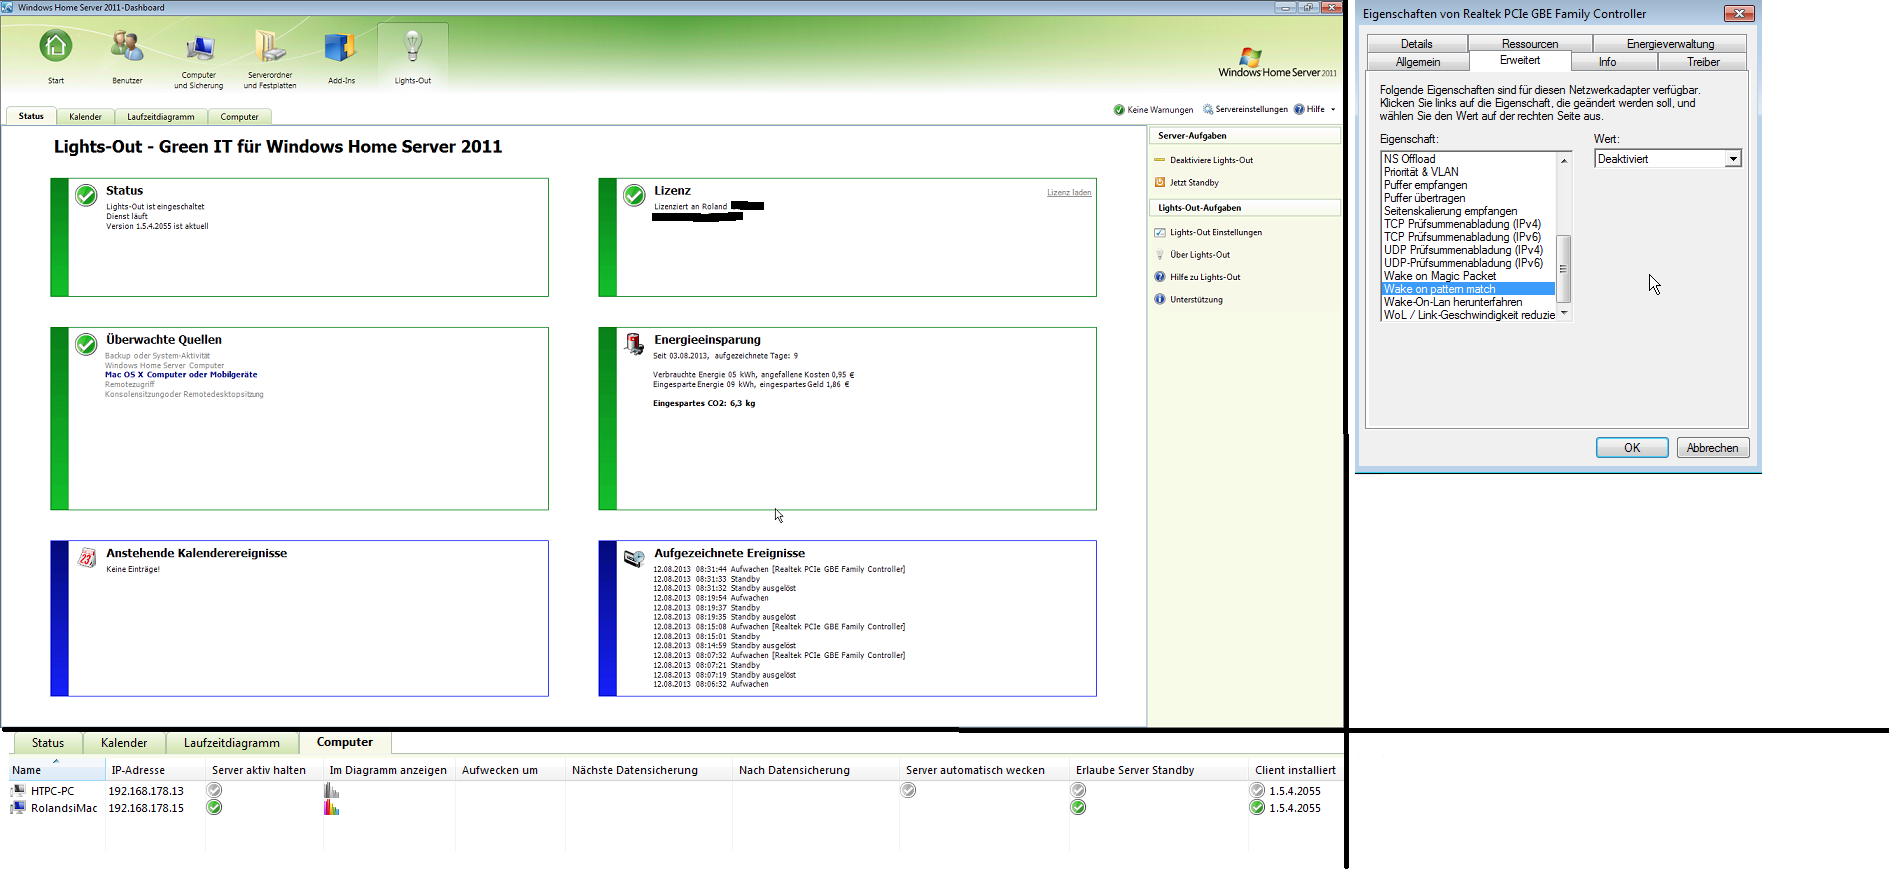This screenshot has height=871, width=1889.
Task: Open the Computer und Sicherung icon
Action: click(199, 46)
